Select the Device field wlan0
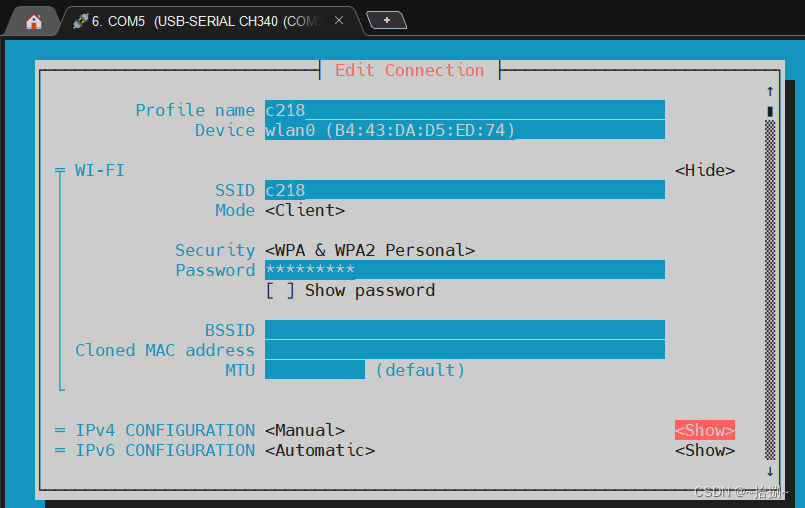 click(465, 130)
